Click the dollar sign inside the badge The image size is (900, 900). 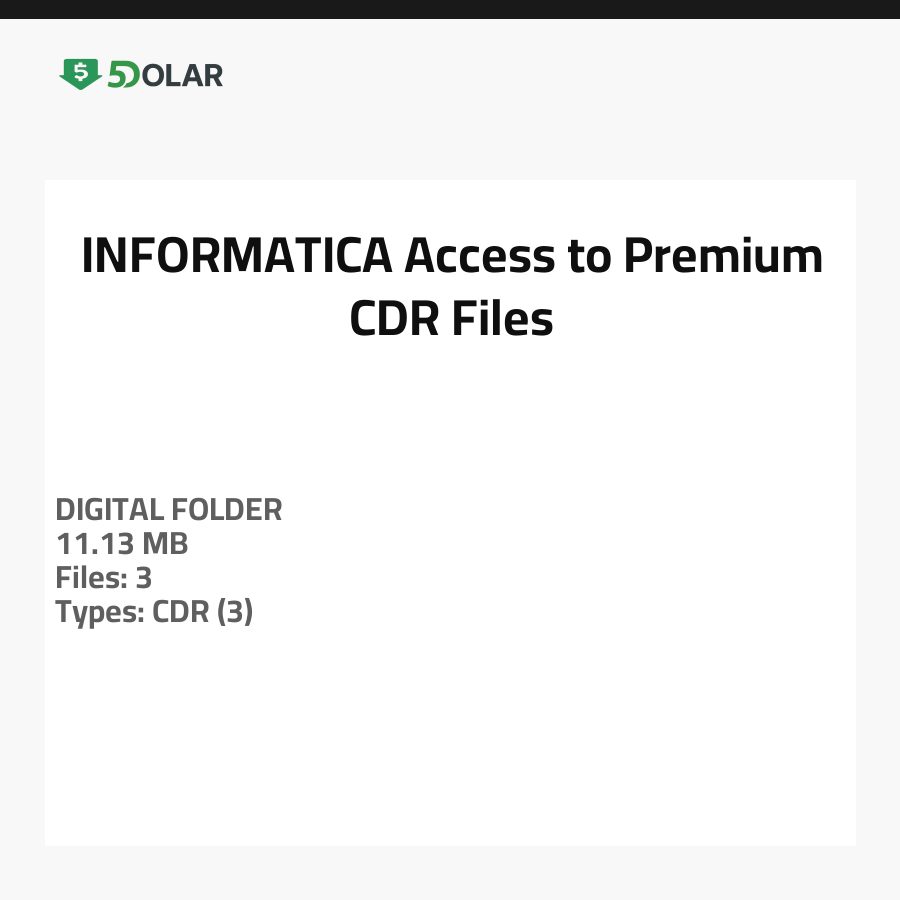click(80, 71)
